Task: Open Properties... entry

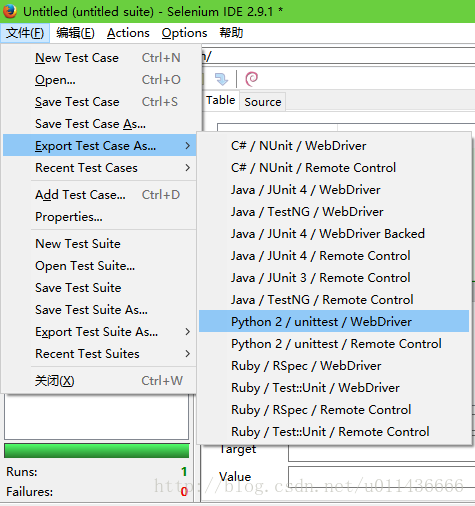Action: (x=99, y=217)
